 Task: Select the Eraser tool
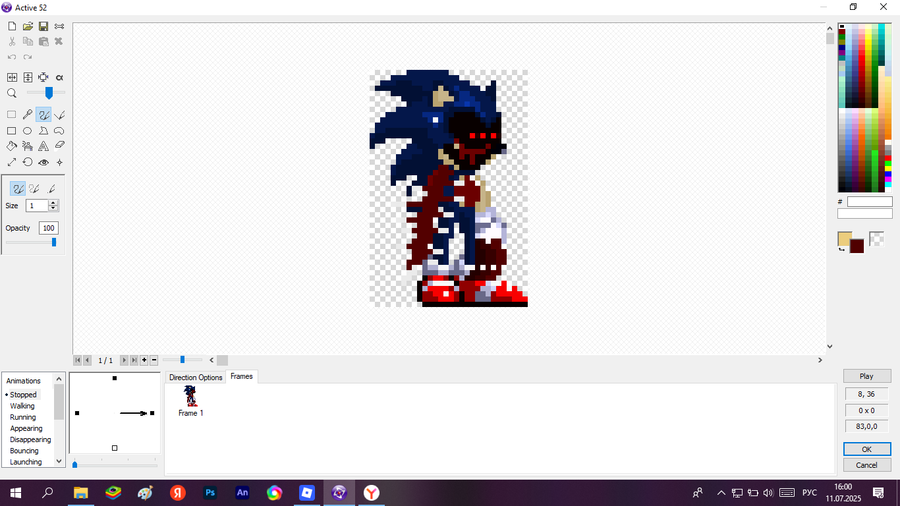point(59,146)
